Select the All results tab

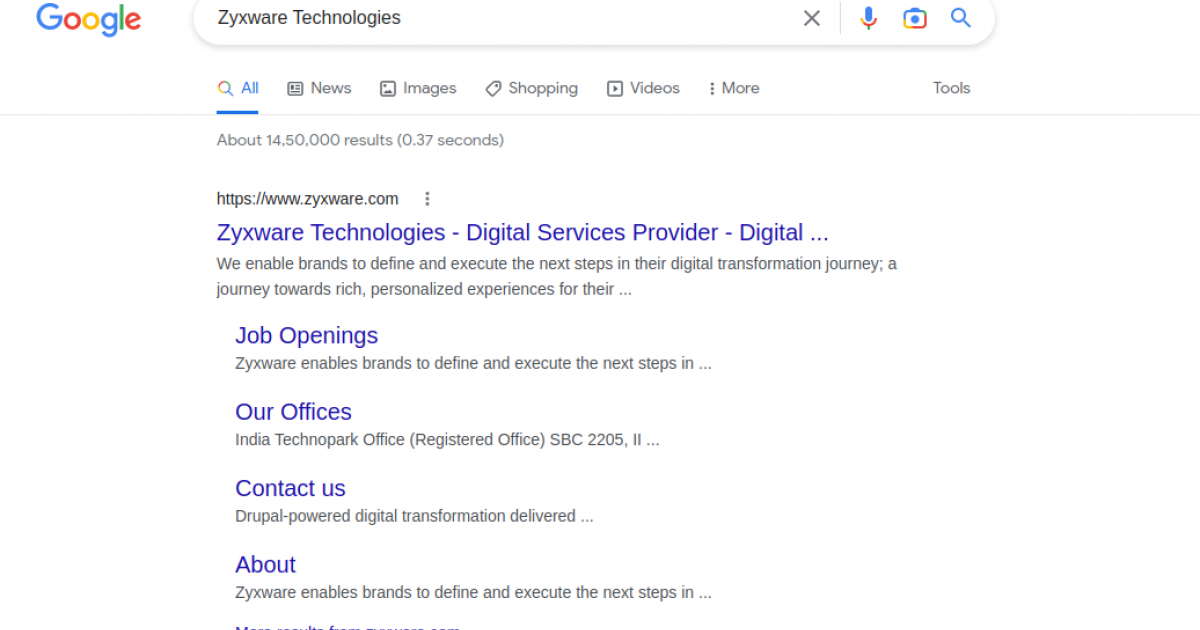point(239,88)
